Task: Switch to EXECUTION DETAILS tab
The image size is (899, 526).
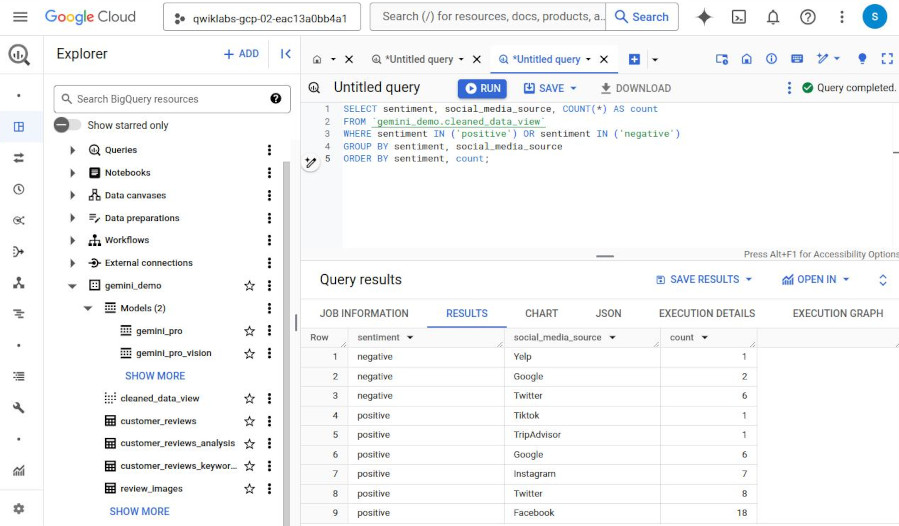Action: 707,313
